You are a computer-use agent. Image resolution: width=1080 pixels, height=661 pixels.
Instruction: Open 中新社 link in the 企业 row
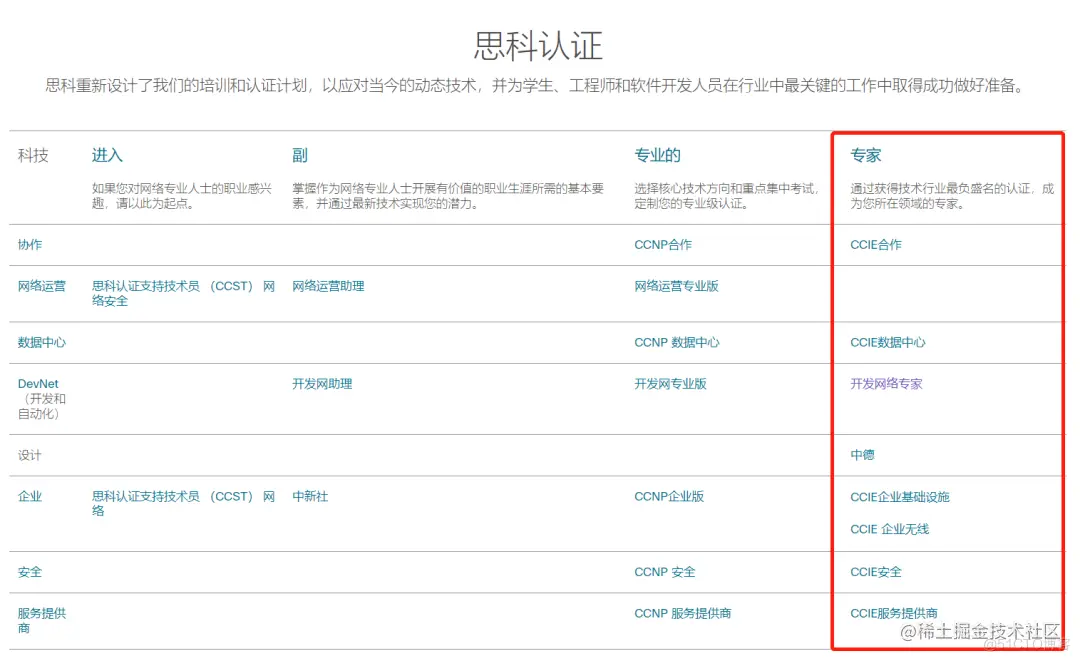tap(310, 497)
